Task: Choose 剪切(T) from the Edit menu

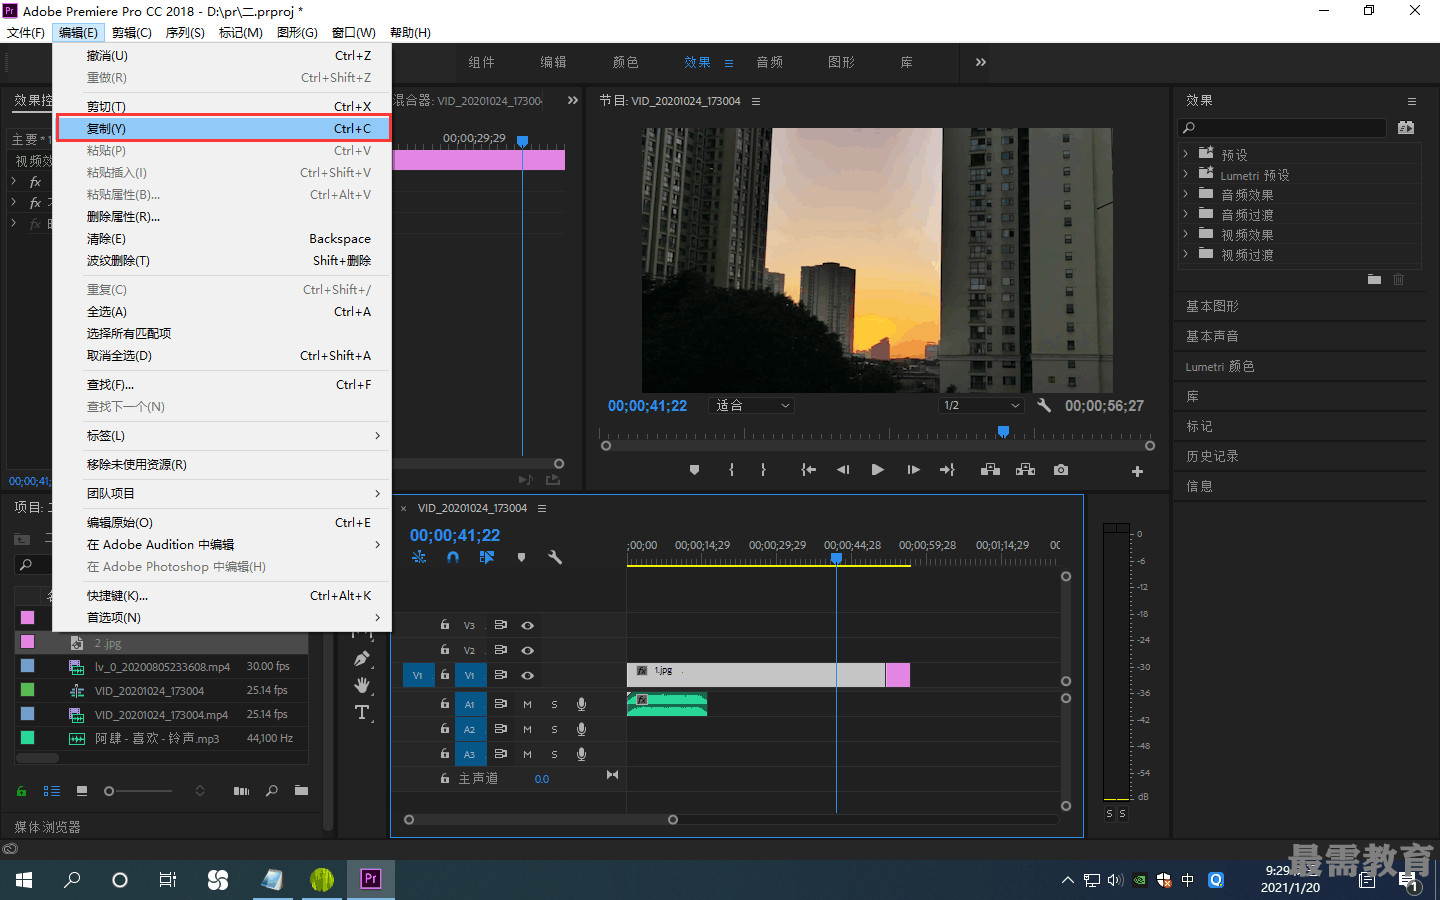Action: pyautogui.click(x=223, y=106)
